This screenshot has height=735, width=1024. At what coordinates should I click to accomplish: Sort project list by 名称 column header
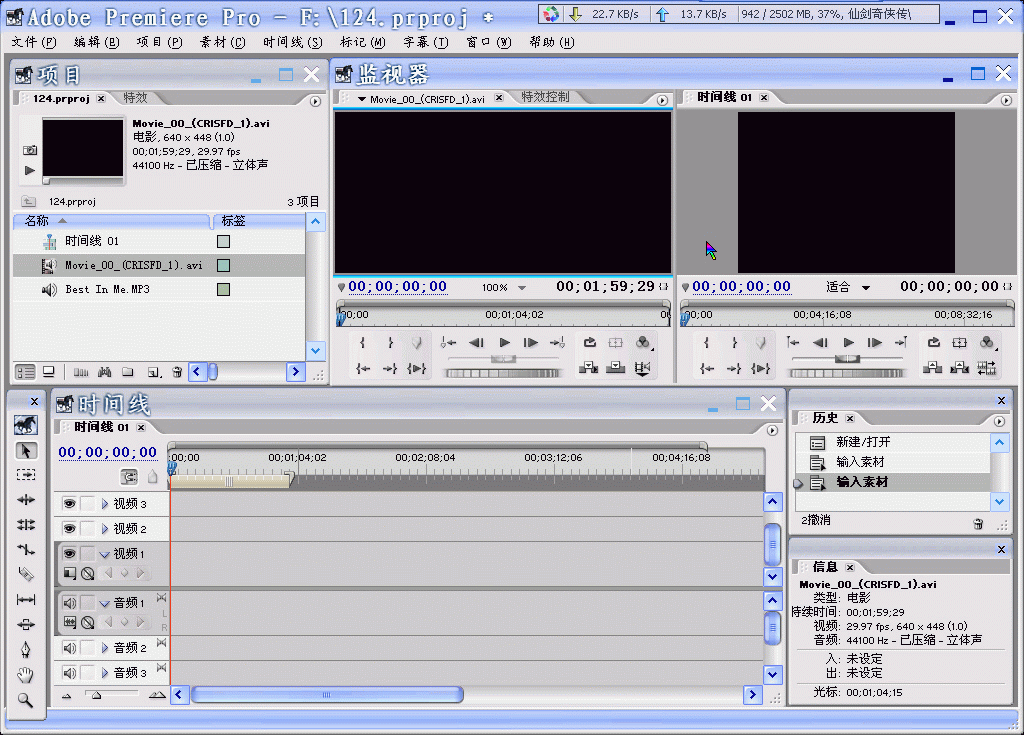[x=112, y=221]
